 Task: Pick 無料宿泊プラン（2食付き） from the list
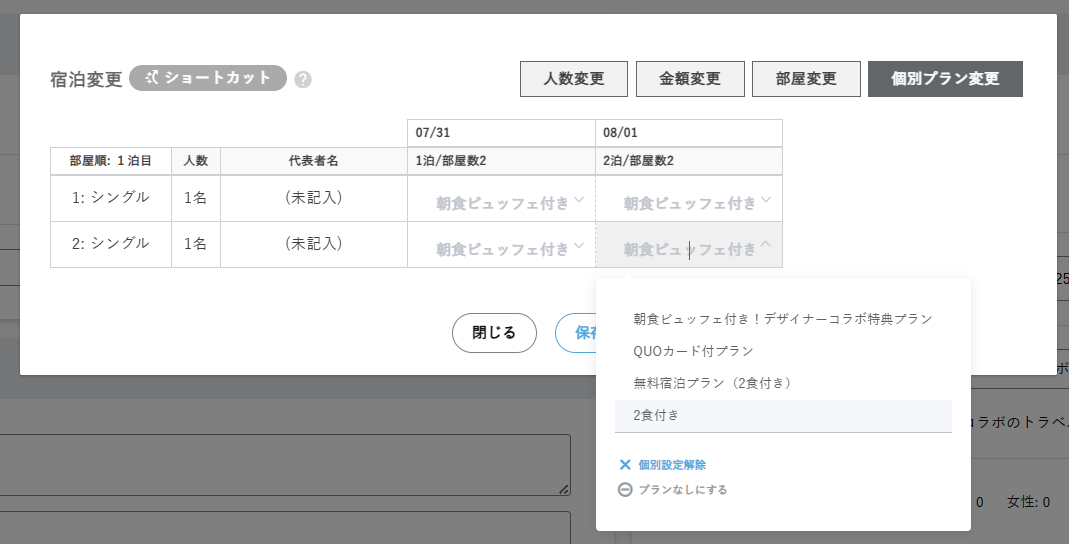coord(712,383)
